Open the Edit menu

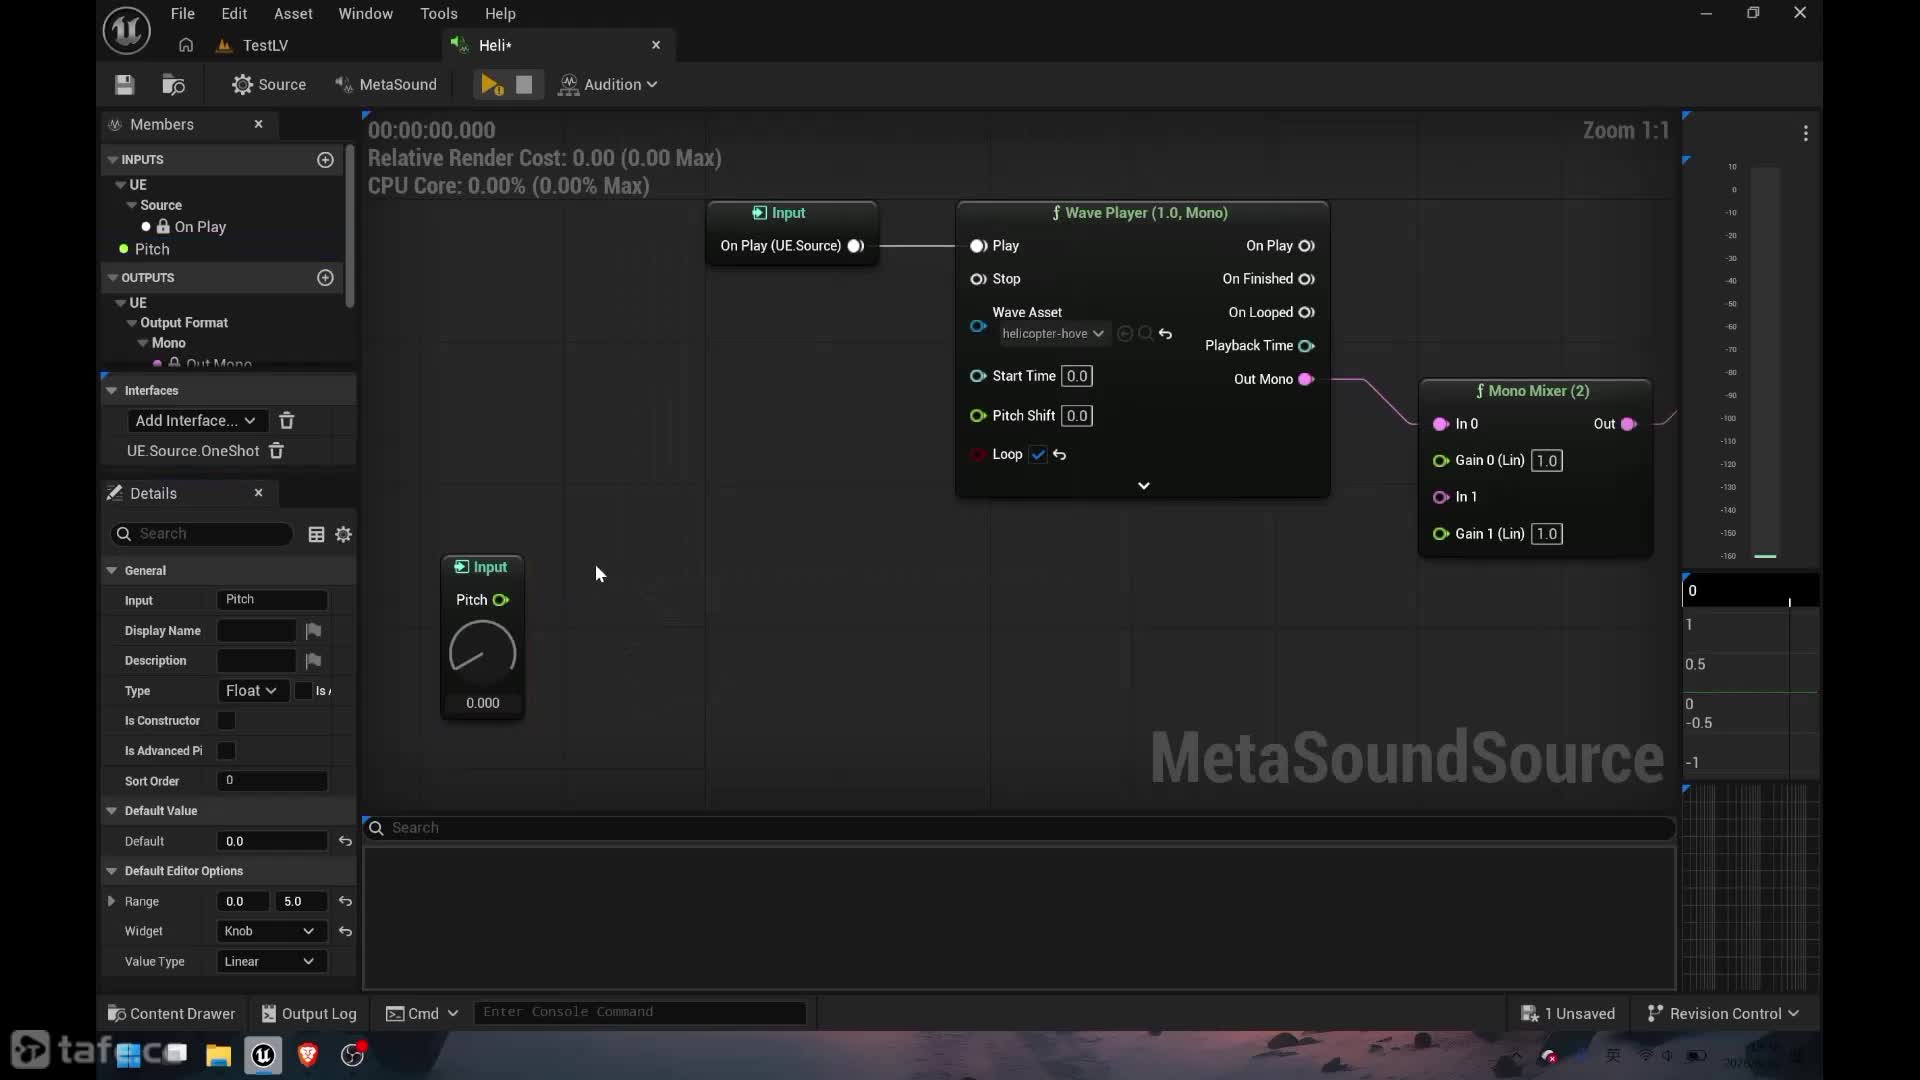[234, 14]
